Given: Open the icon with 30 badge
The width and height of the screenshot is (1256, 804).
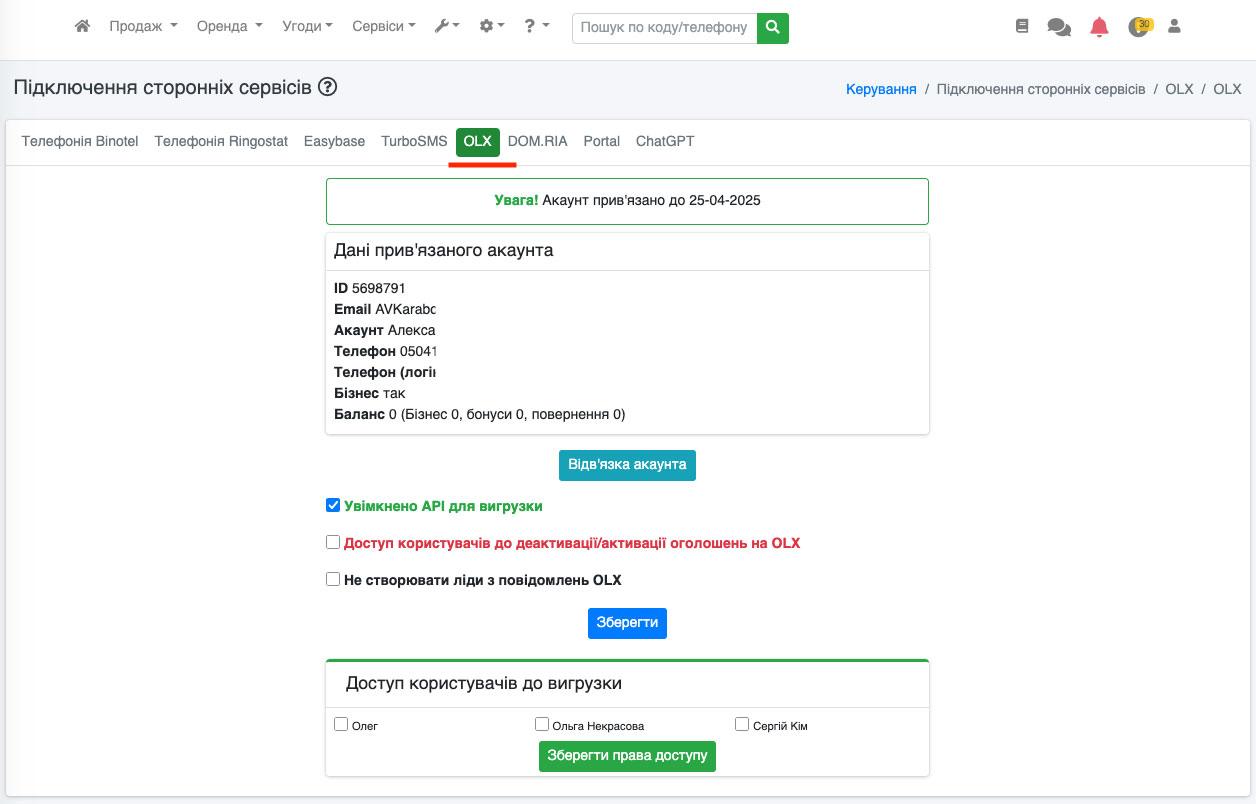Looking at the screenshot, I should (x=1139, y=27).
